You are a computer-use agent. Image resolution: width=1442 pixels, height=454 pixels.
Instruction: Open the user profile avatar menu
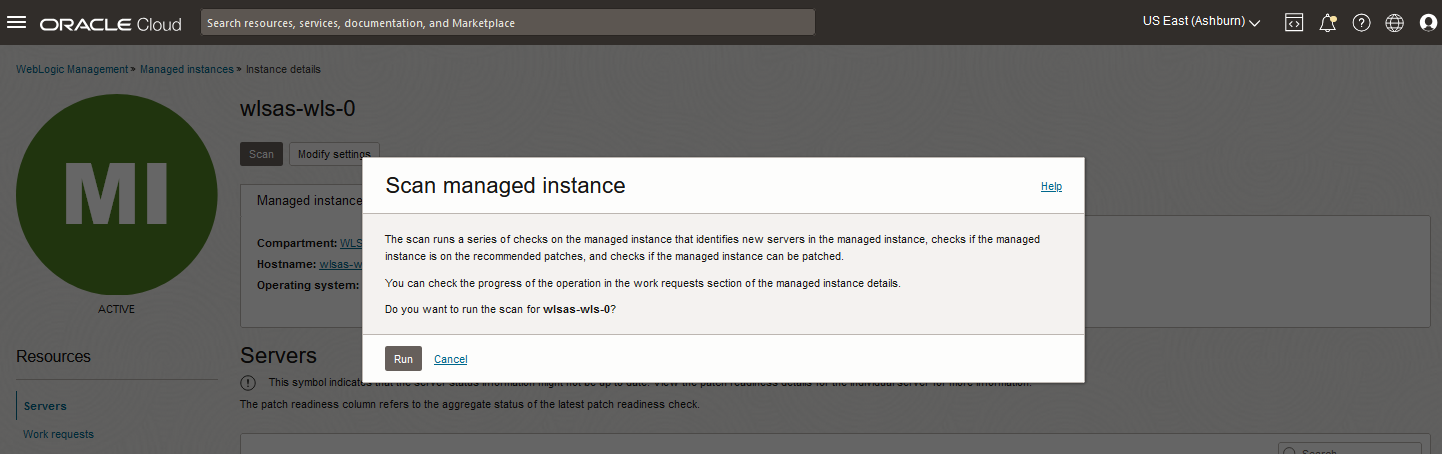pyautogui.click(x=1428, y=22)
